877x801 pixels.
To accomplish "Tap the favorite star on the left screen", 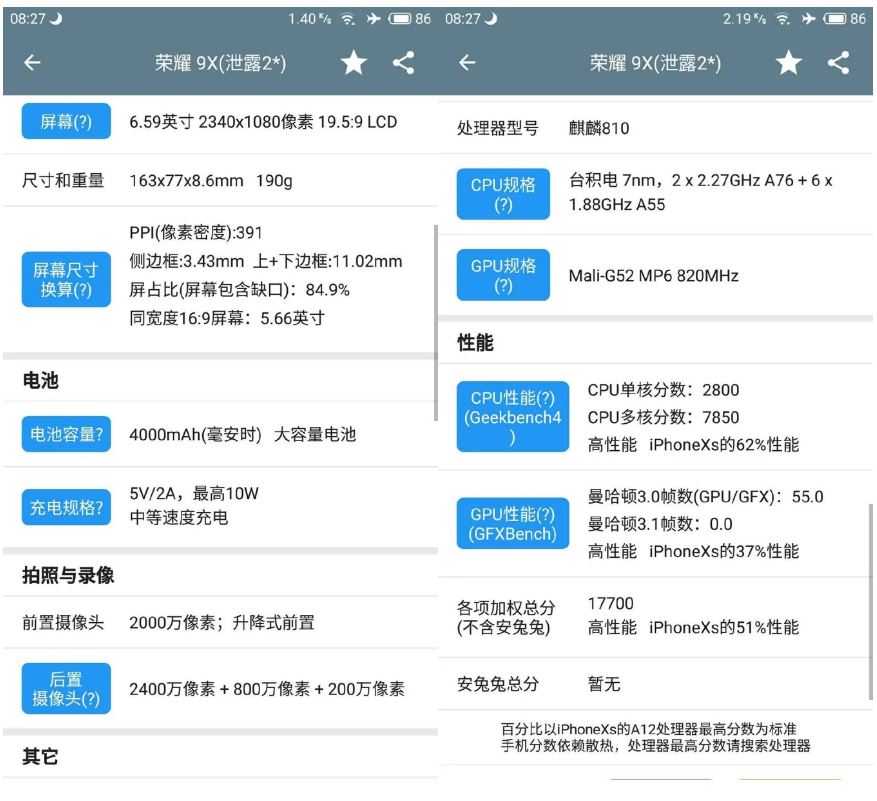I will point(354,63).
